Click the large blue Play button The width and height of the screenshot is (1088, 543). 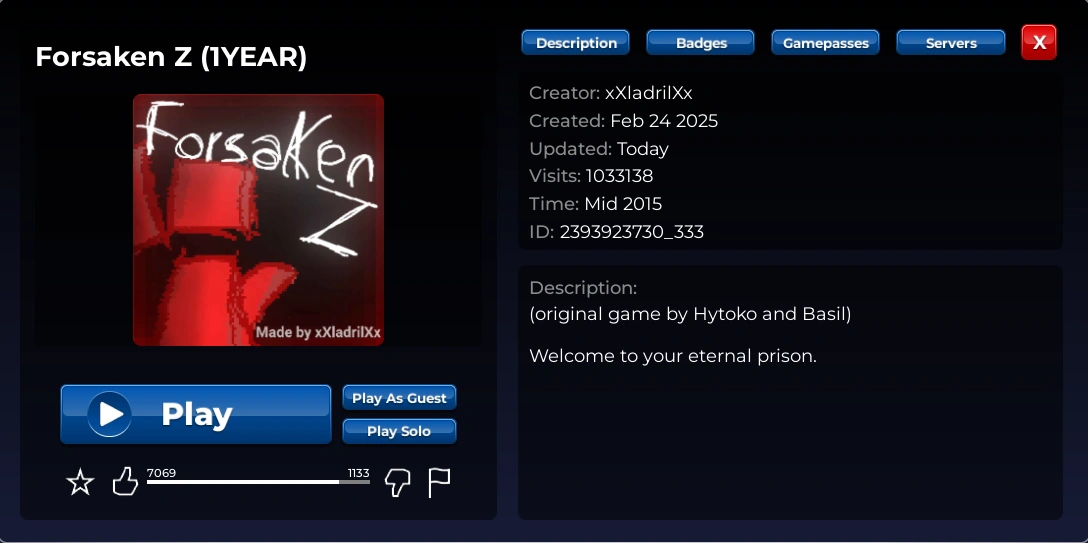pyautogui.click(x=196, y=414)
